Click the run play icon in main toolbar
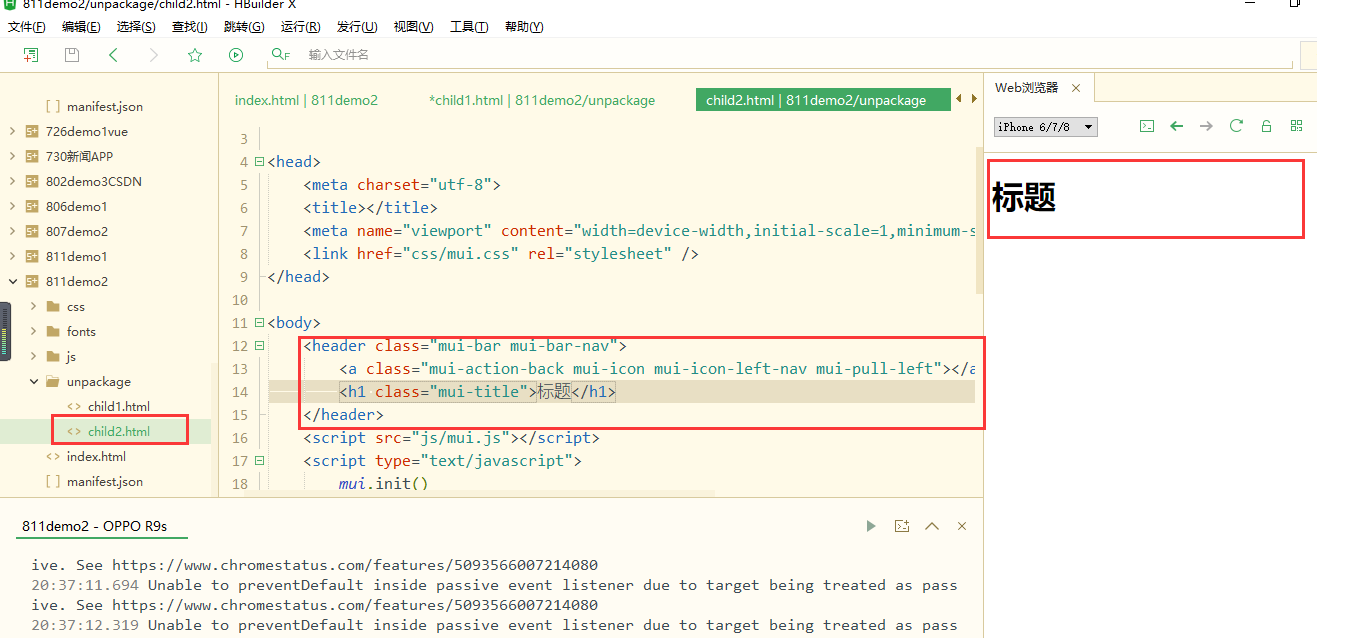This screenshot has height=638, width=1350. (236, 55)
